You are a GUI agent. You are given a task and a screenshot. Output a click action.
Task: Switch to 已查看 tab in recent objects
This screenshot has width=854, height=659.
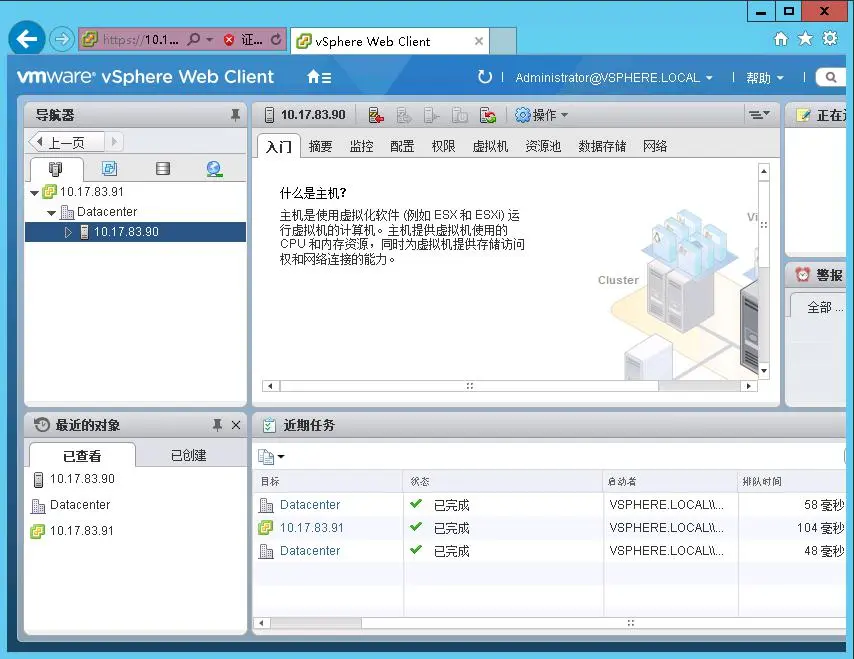(x=82, y=455)
